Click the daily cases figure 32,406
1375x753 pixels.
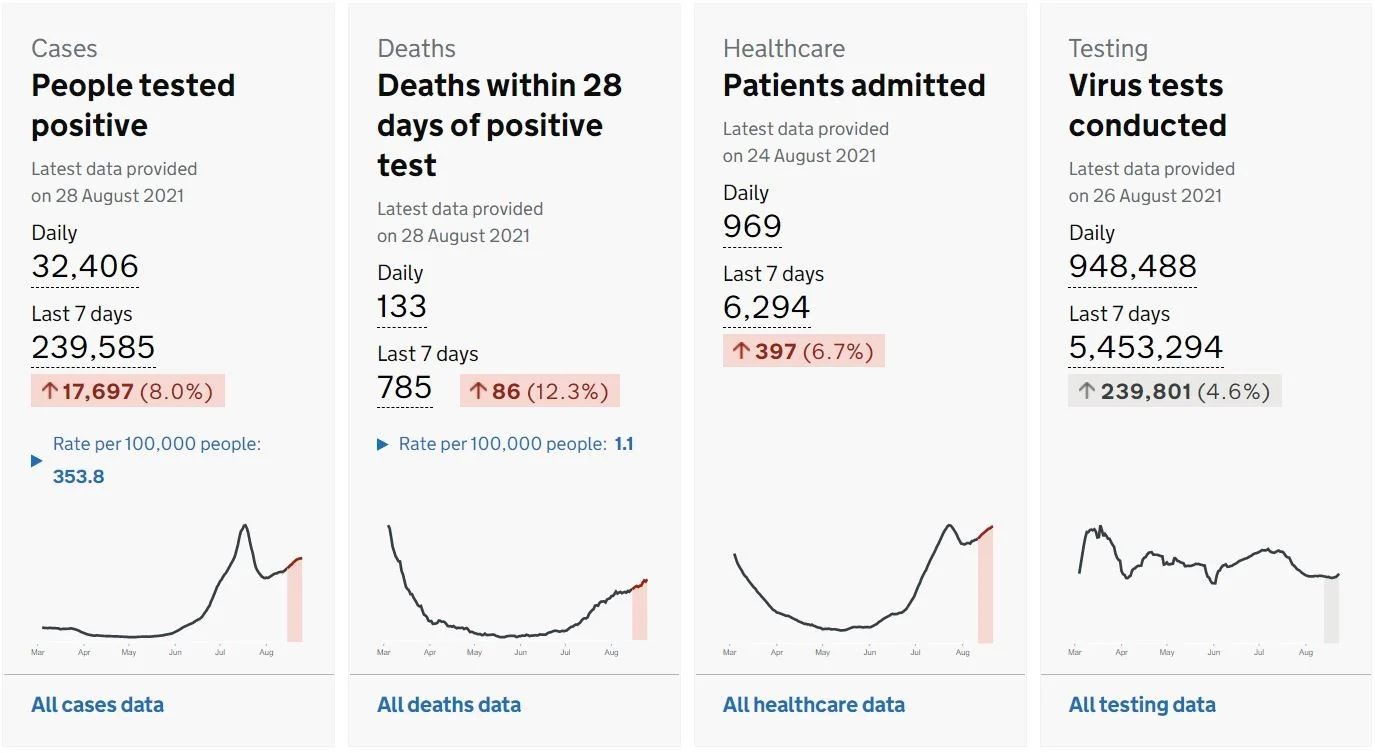[x=85, y=267]
